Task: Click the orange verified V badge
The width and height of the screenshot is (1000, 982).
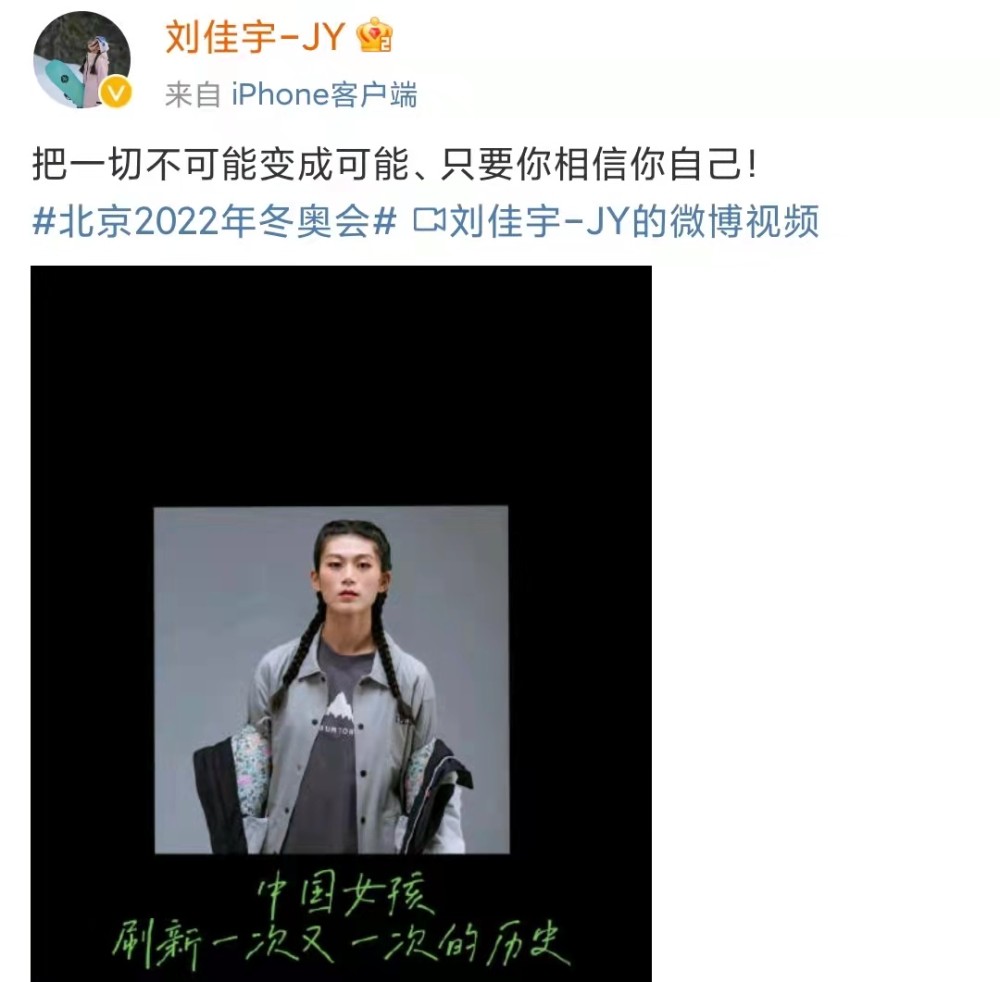Action: click(115, 94)
